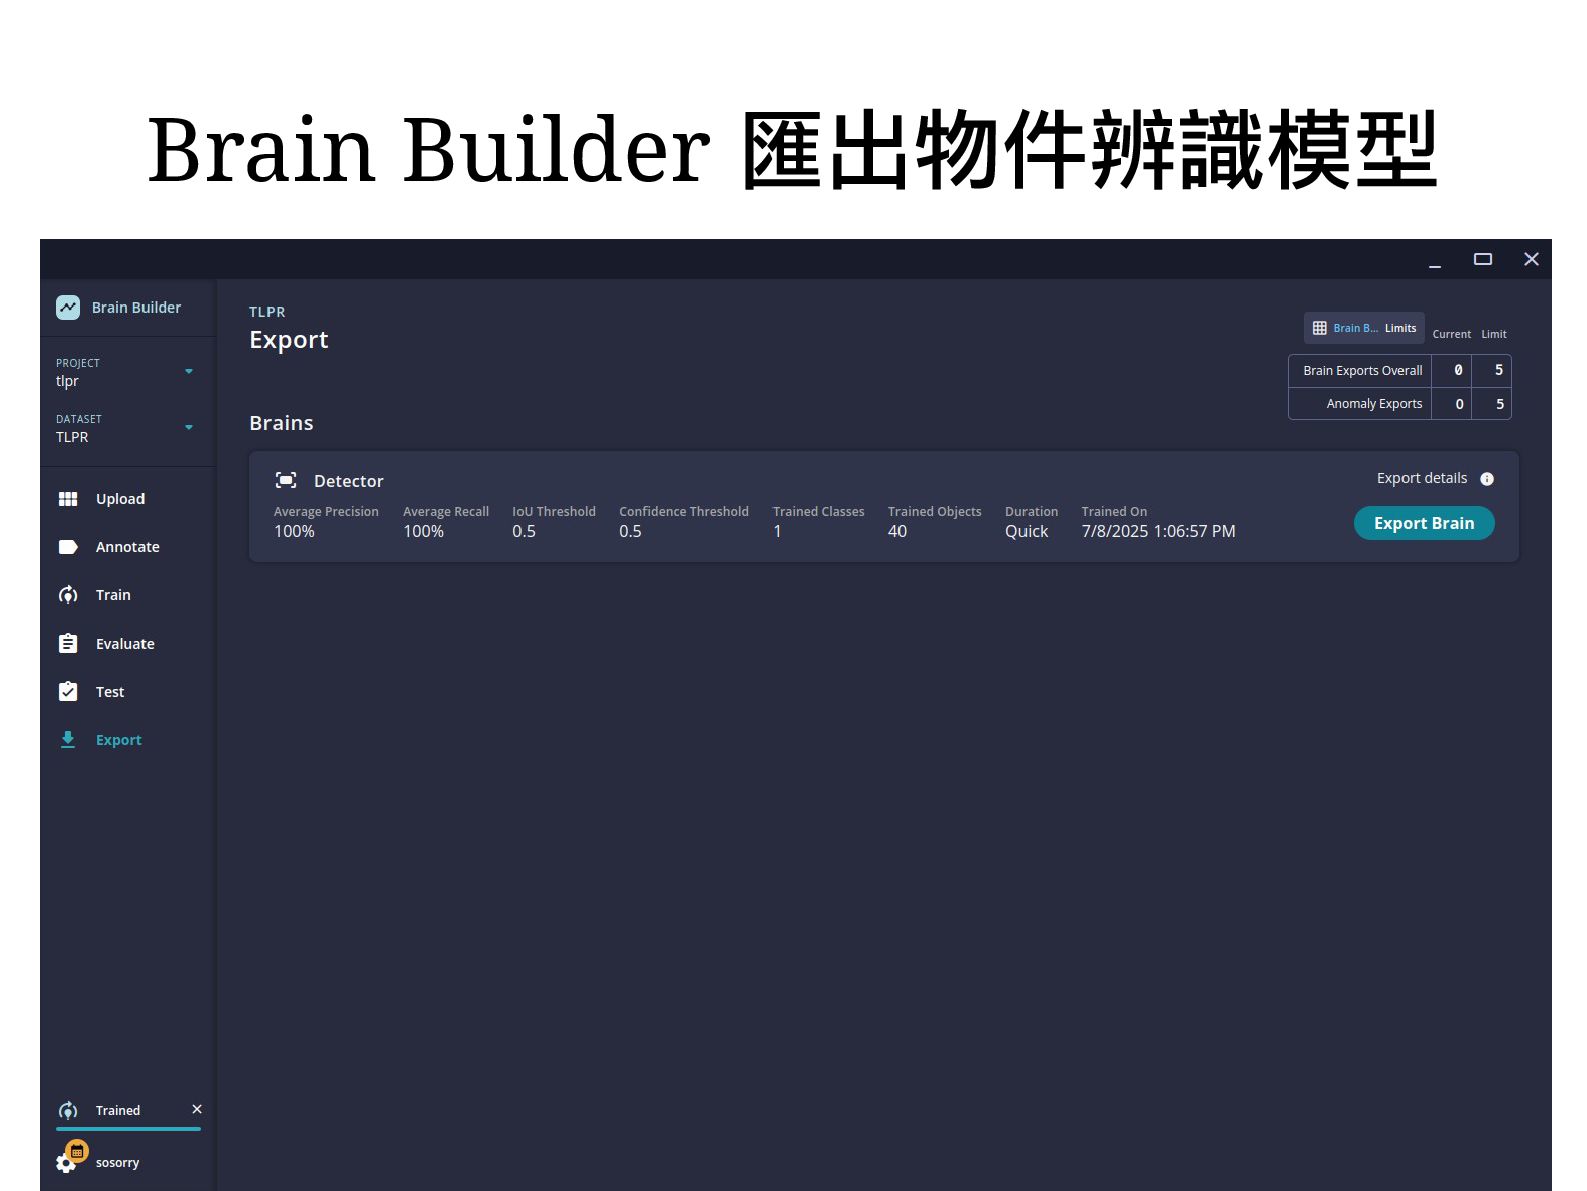Click the Annotate tag icon

[x=68, y=547]
